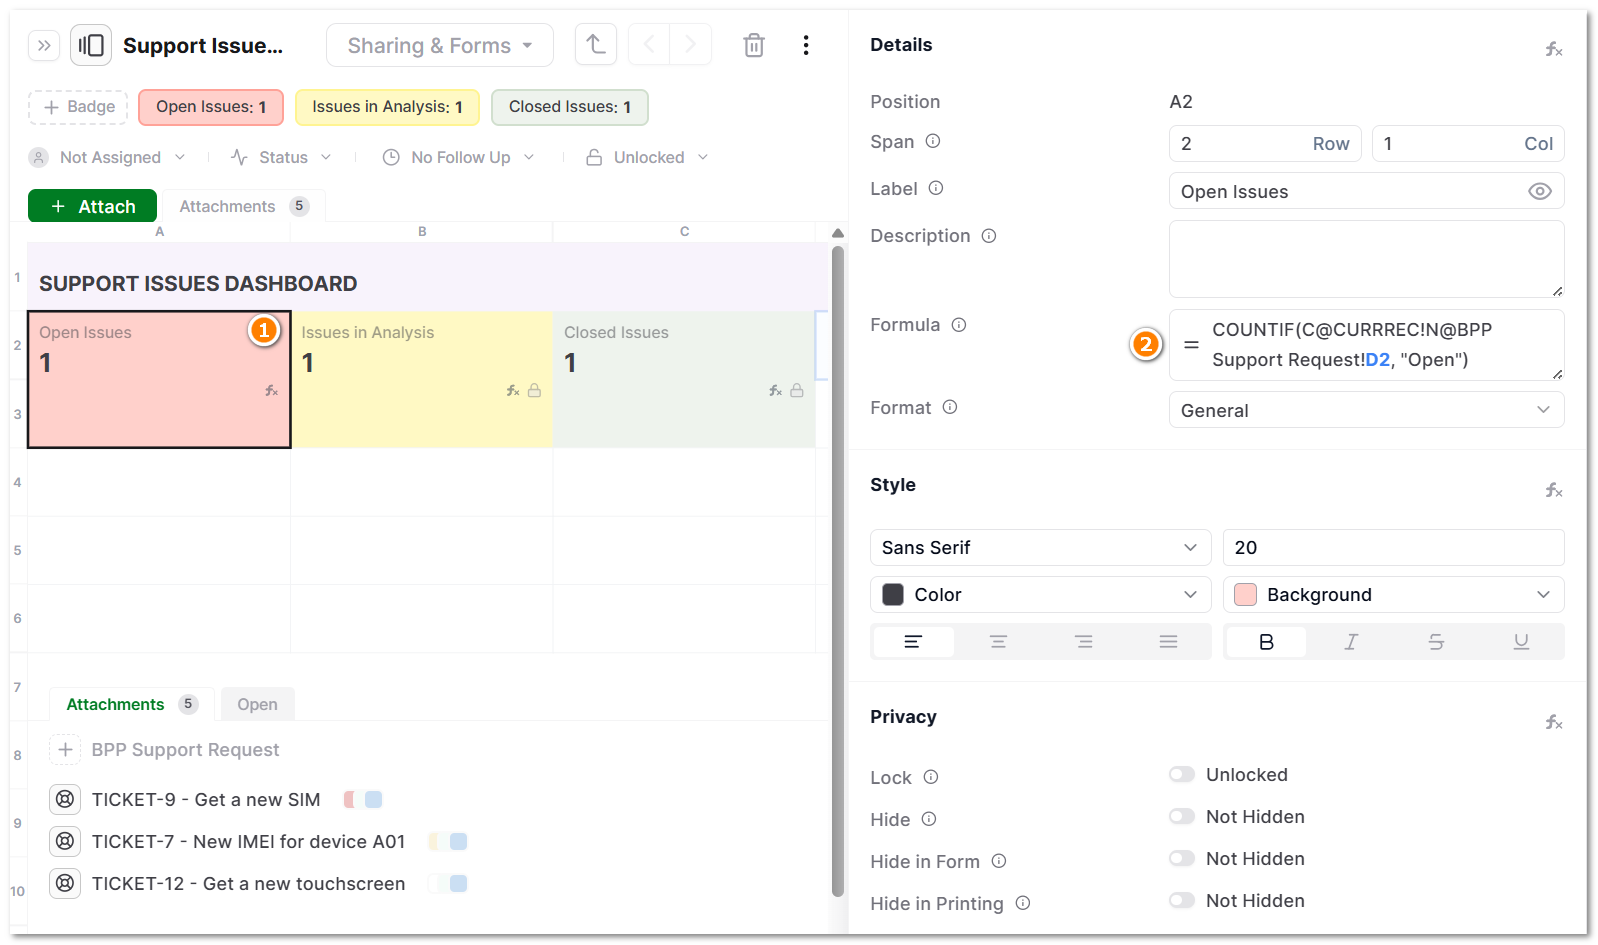
Task: Switch to the Open tab
Action: point(257,704)
